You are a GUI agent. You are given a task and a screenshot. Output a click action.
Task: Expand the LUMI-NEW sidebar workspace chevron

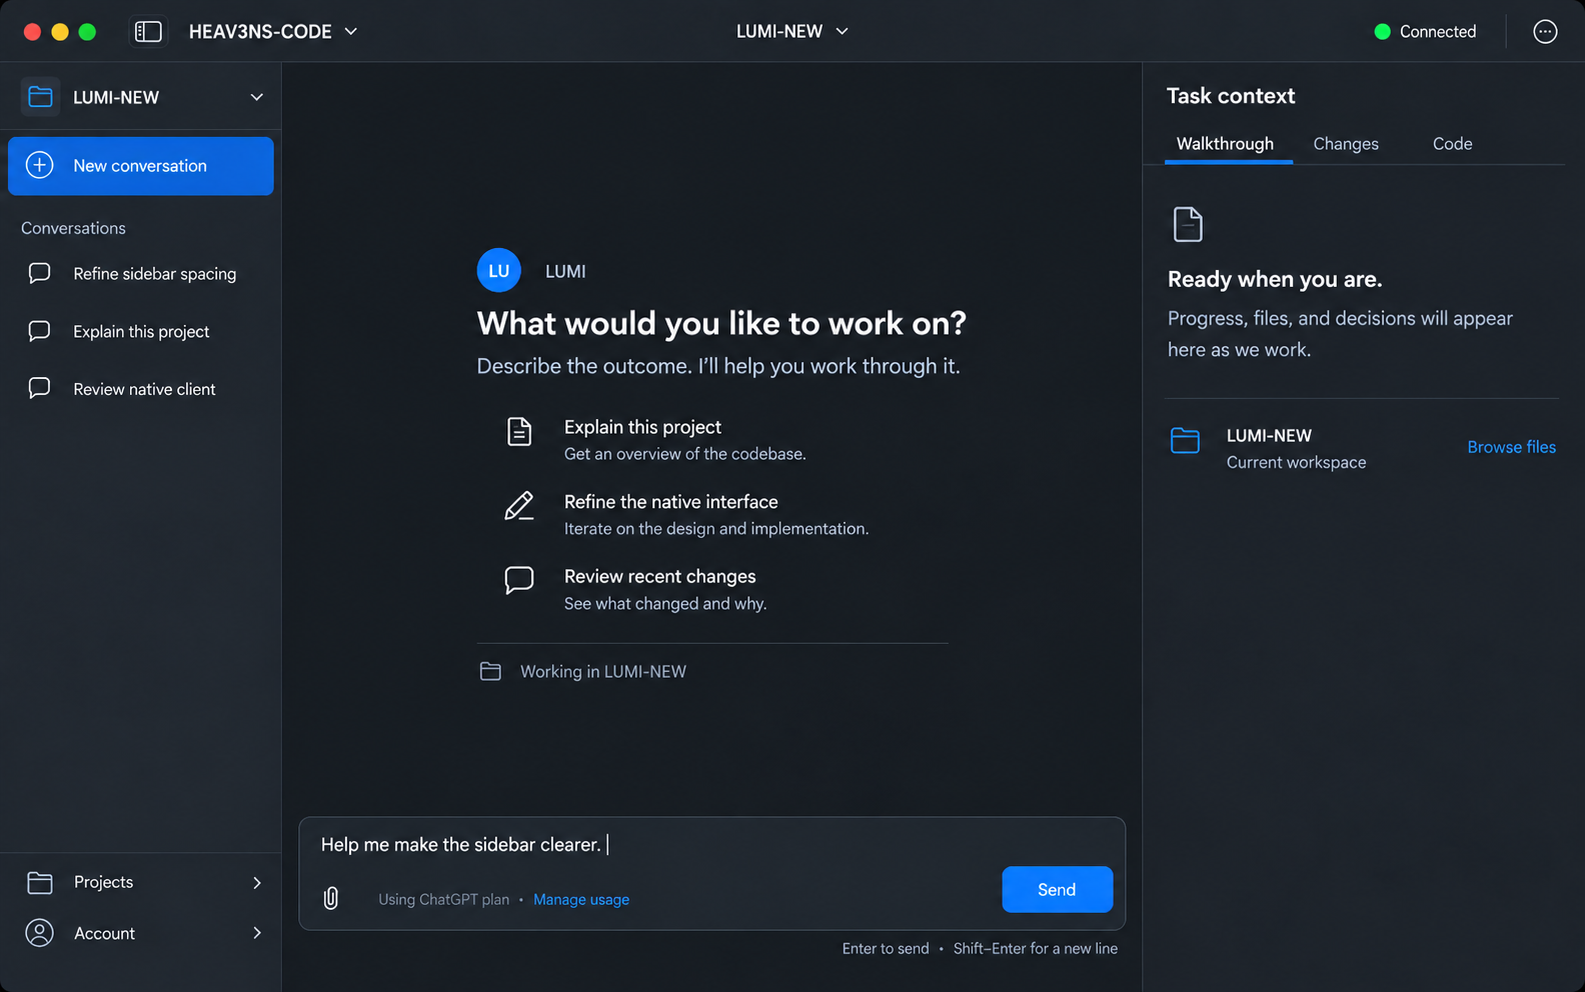(x=257, y=97)
